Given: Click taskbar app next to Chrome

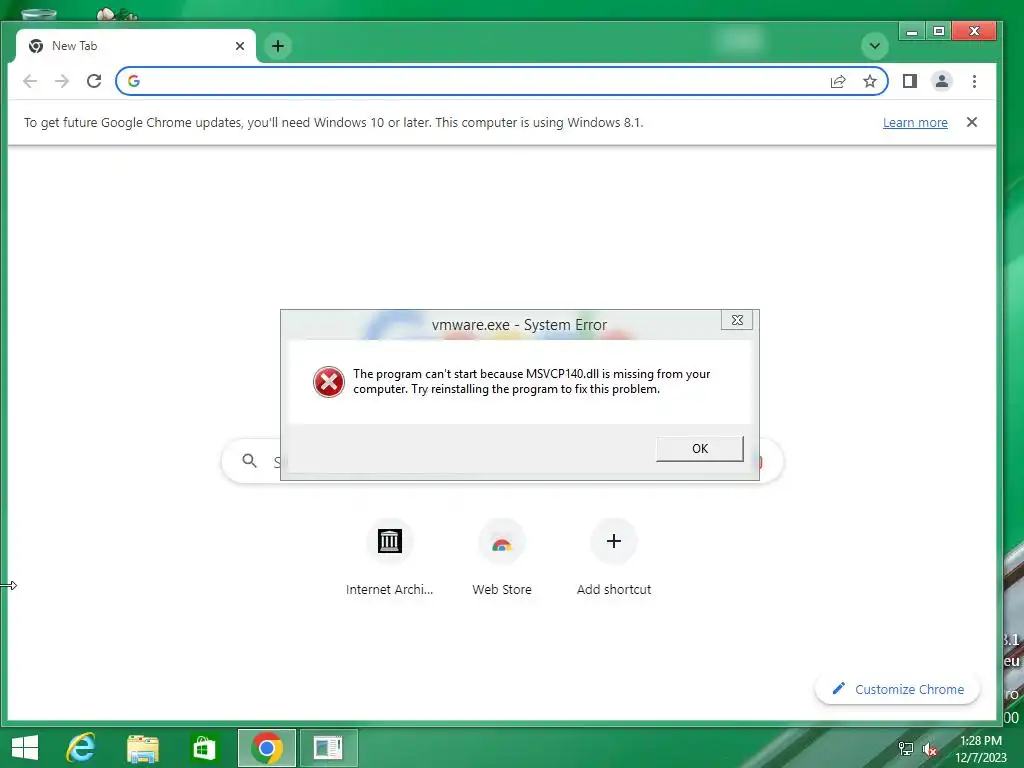Looking at the screenshot, I should click(328, 748).
